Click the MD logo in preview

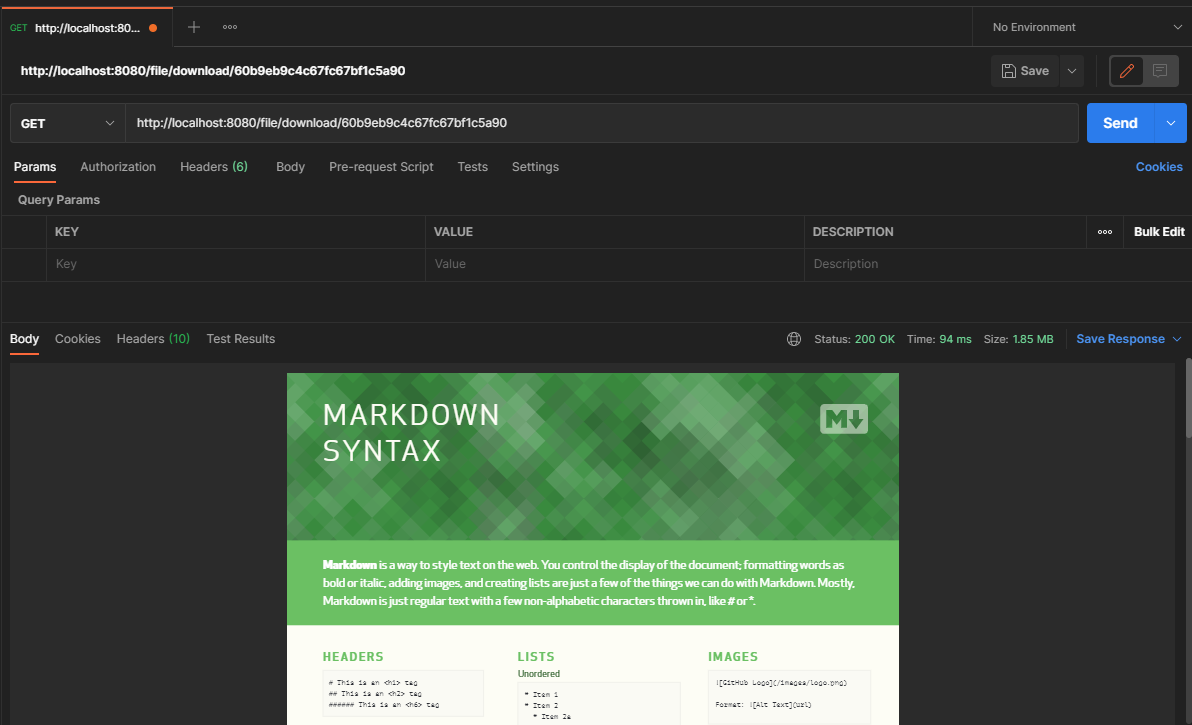[x=844, y=419]
